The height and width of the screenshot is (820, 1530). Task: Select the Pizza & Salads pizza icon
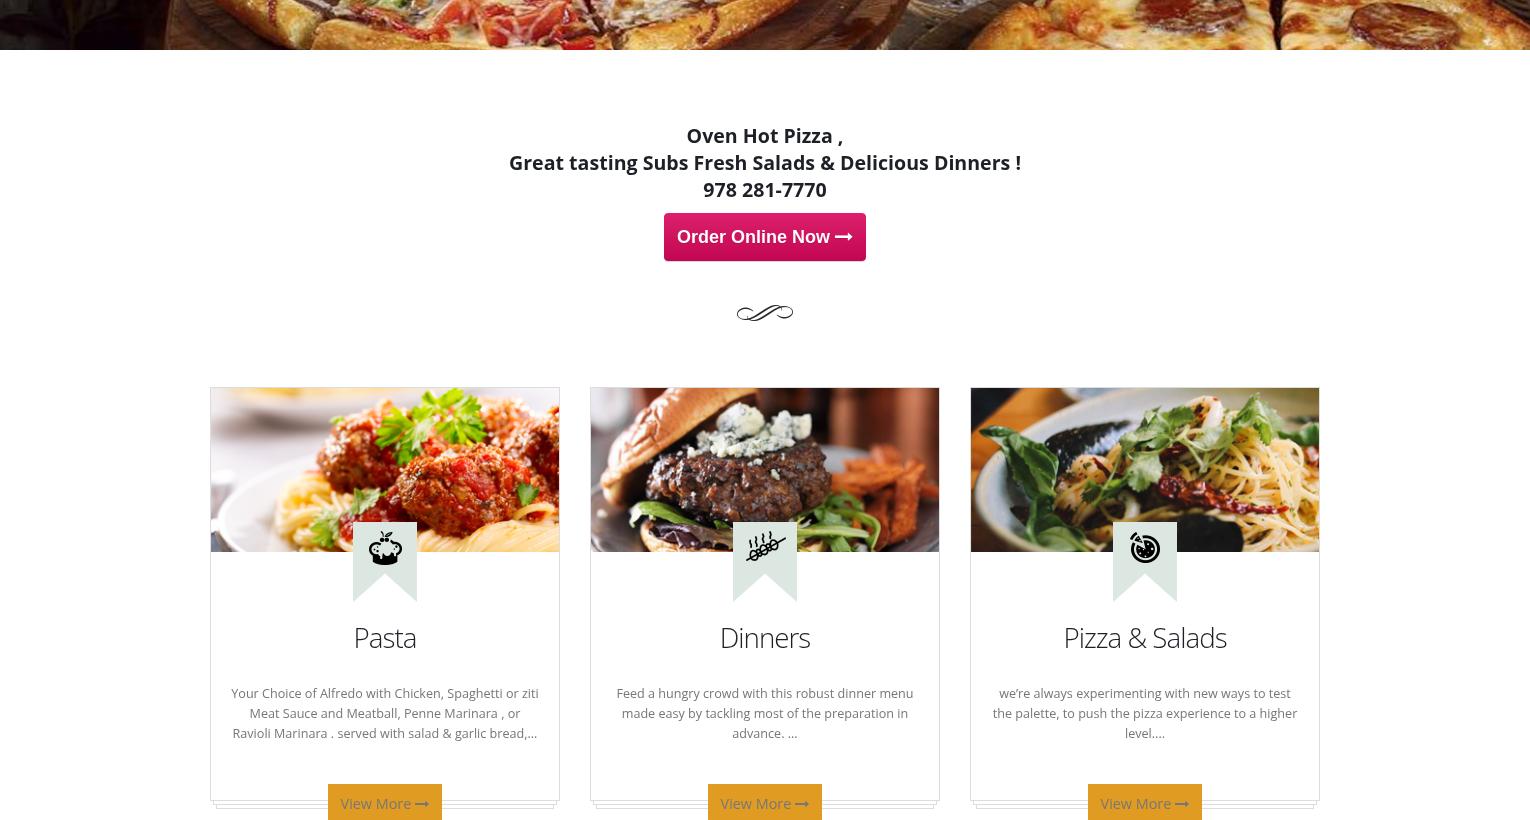point(1145,548)
